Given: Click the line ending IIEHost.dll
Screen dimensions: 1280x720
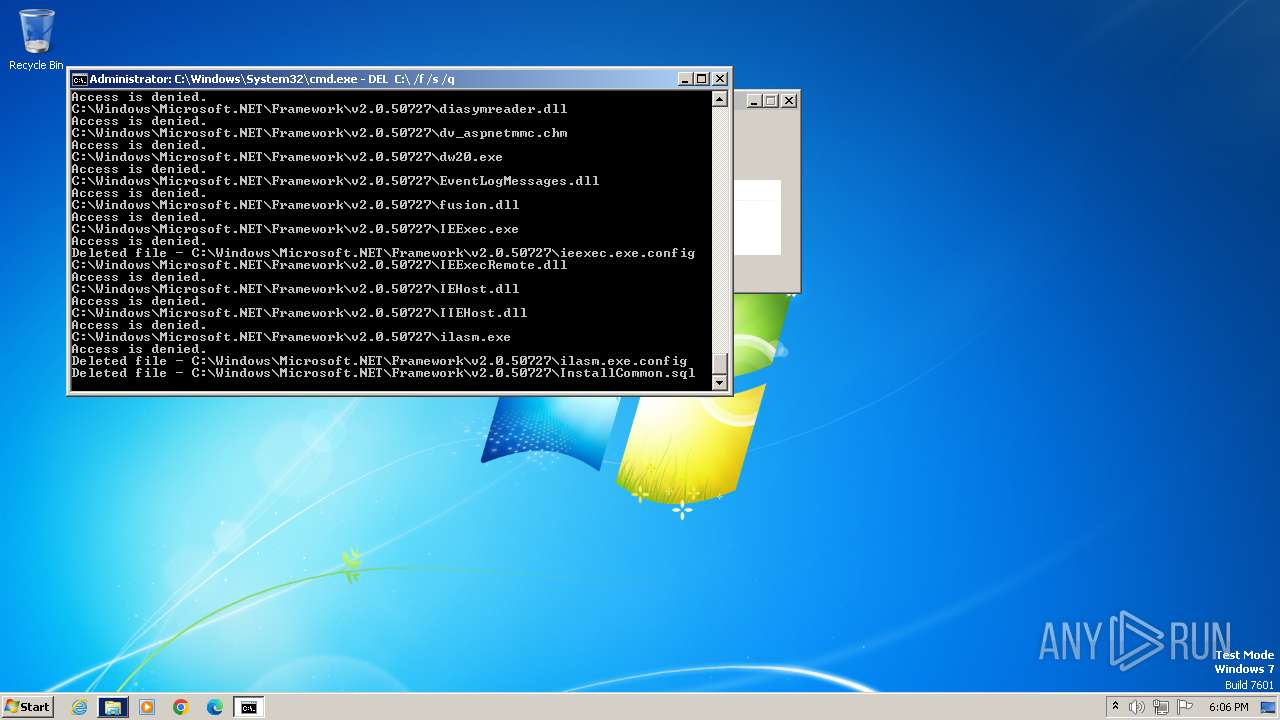Looking at the screenshot, I should point(299,313).
